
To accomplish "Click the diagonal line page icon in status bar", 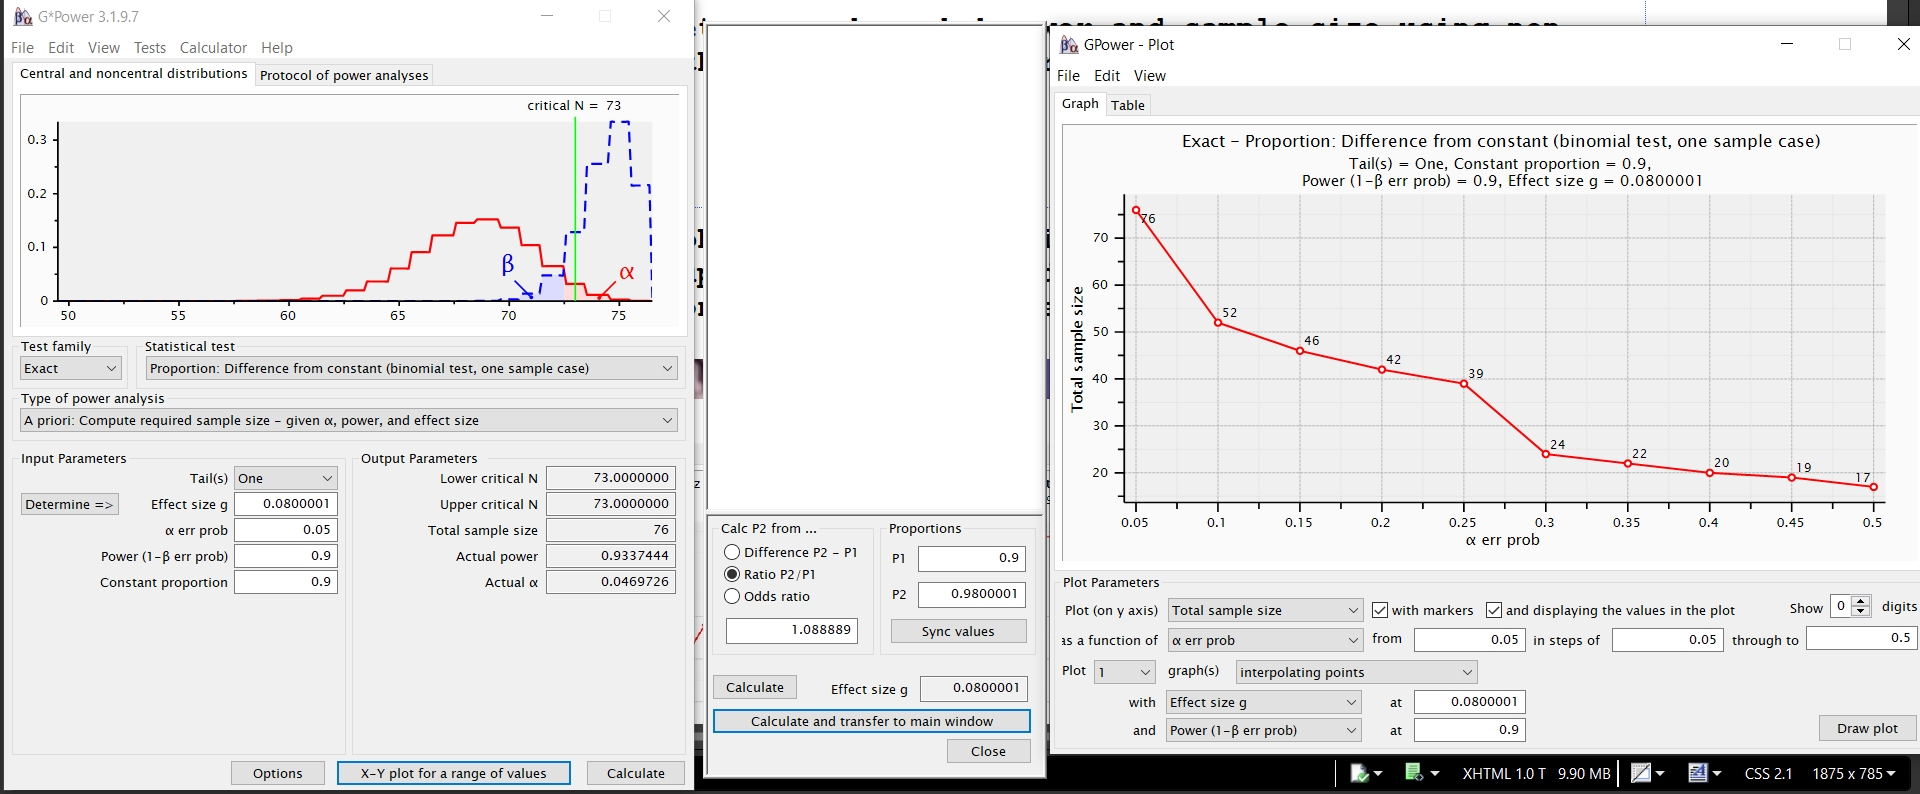I will (1640, 773).
